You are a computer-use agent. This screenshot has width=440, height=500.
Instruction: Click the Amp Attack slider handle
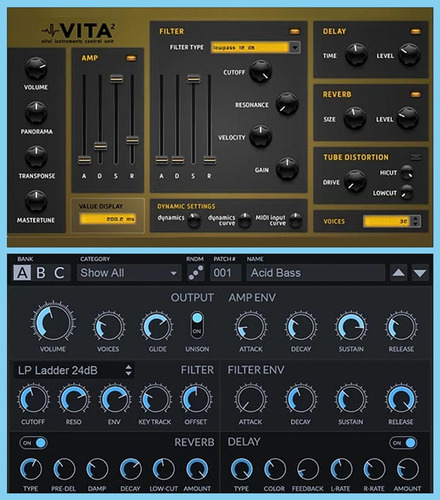[x=84, y=160]
